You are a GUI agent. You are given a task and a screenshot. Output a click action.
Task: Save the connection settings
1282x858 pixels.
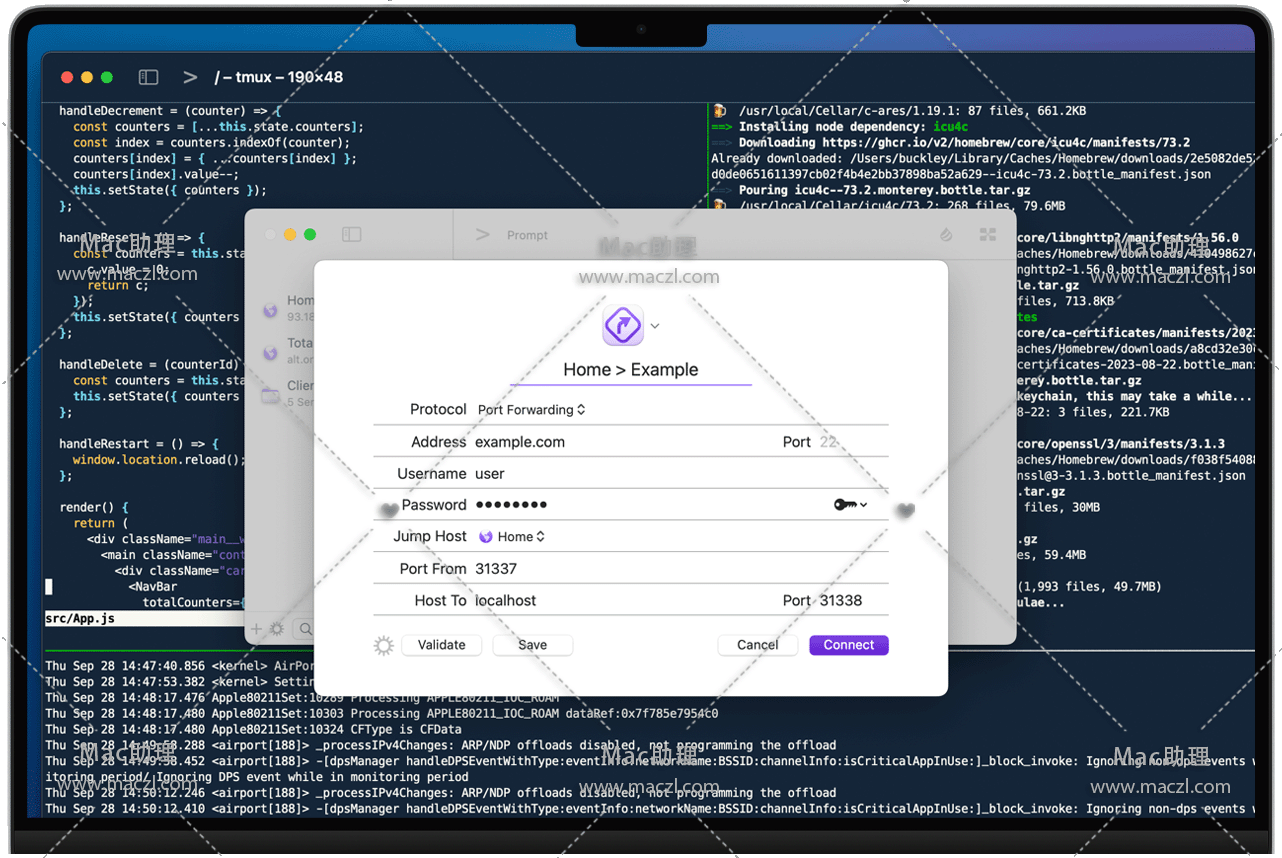coord(532,645)
